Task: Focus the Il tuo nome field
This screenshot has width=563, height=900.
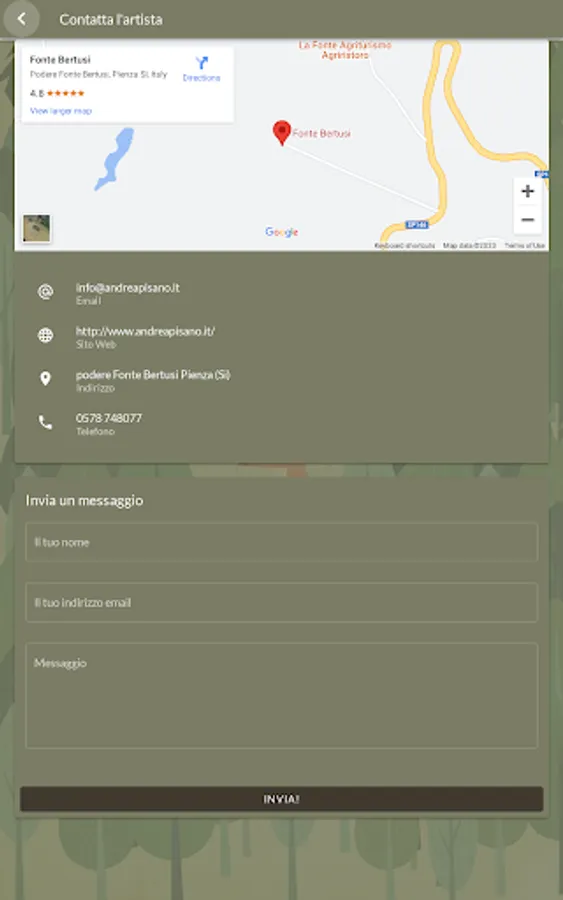Action: pyautogui.click(x=281, y=542)
